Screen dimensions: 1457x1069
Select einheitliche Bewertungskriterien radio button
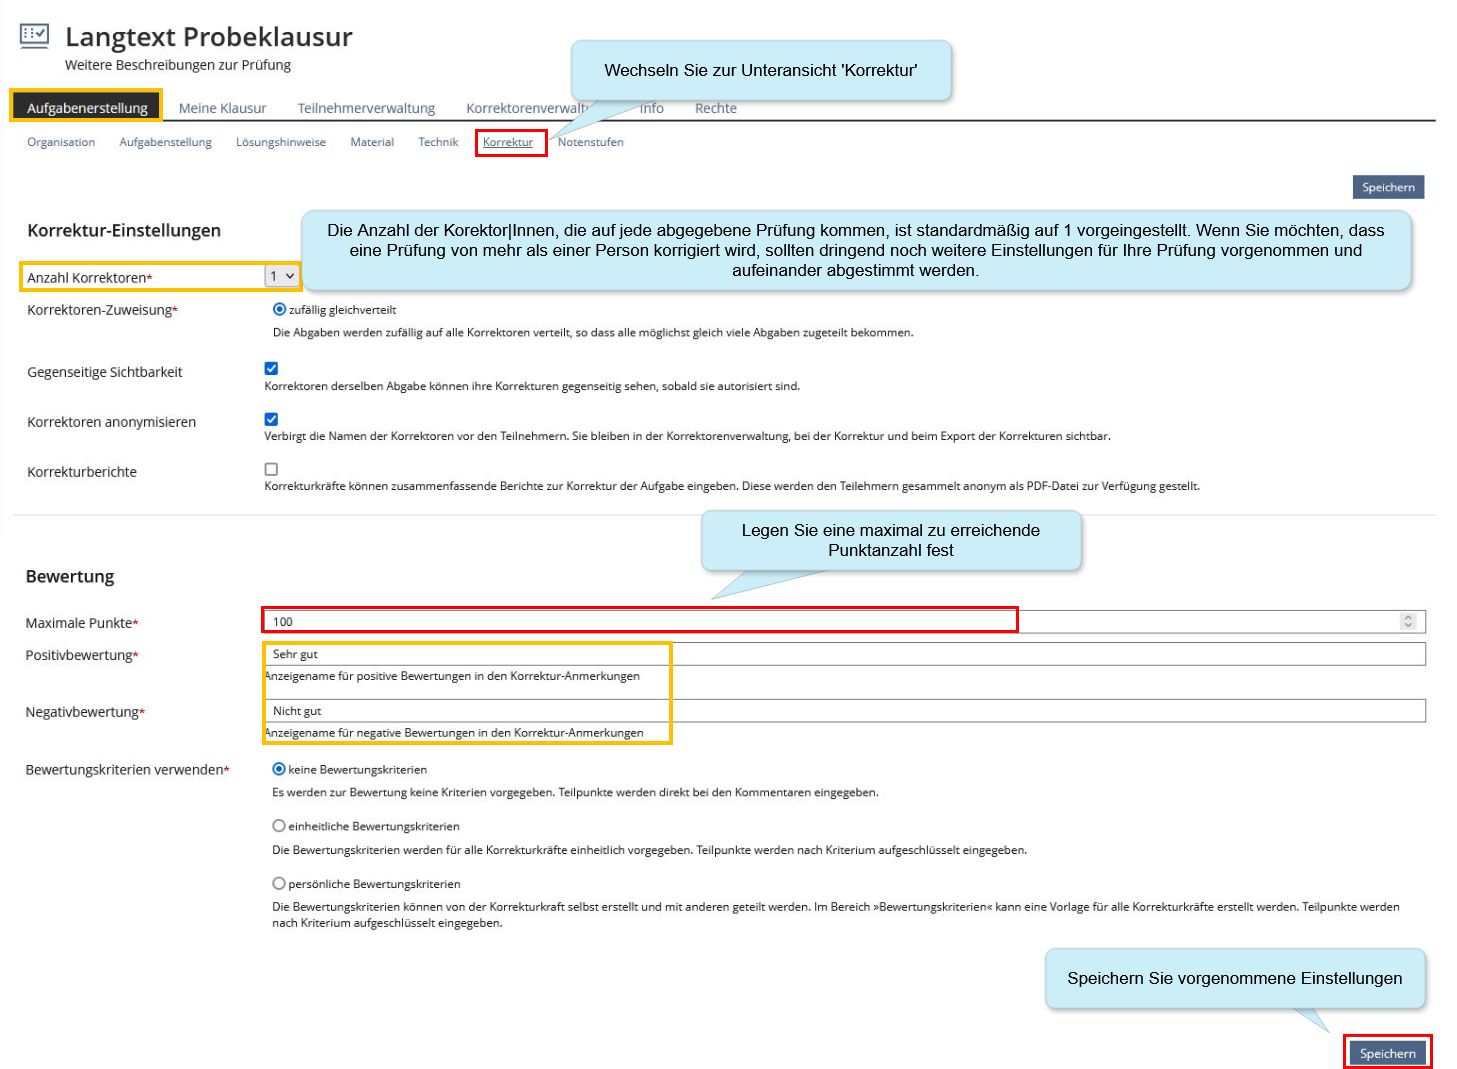click(279, 826)
